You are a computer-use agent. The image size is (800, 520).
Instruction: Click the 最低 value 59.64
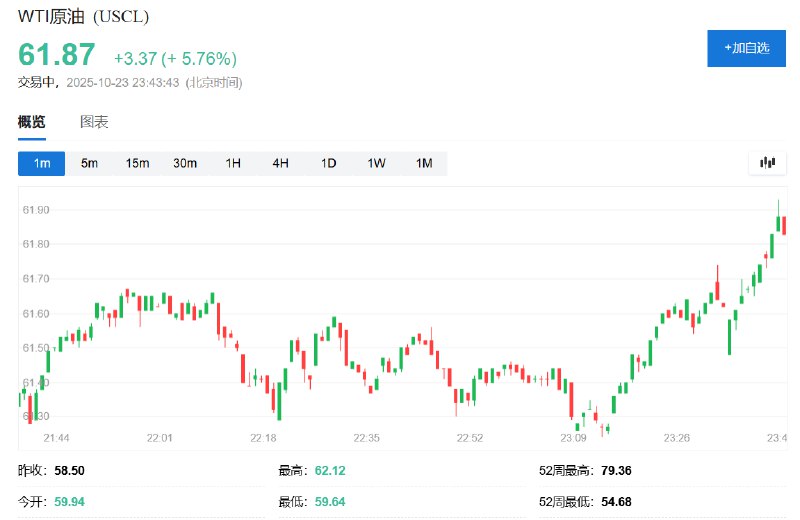[x=330, y=502]
